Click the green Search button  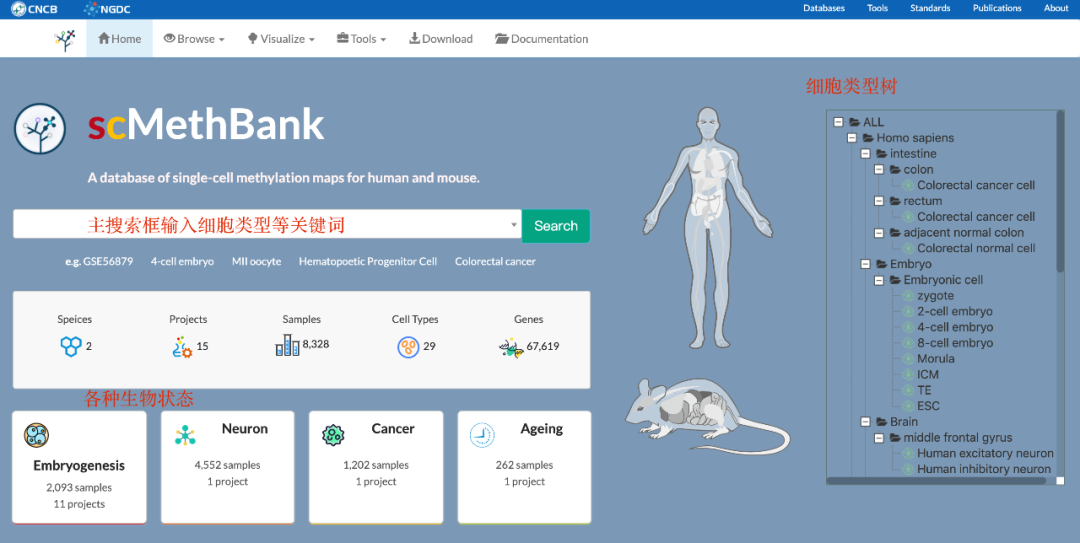[556, 225]
